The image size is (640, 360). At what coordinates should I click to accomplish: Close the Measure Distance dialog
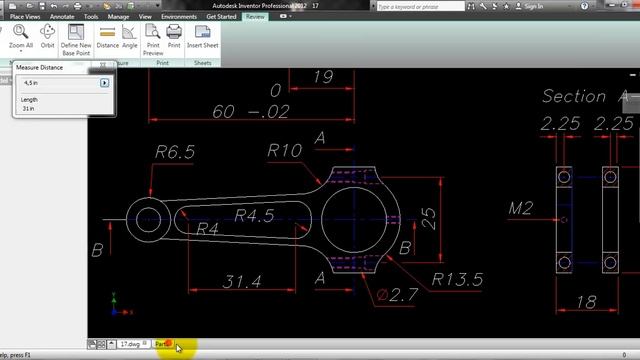click(x=103, y=65)
